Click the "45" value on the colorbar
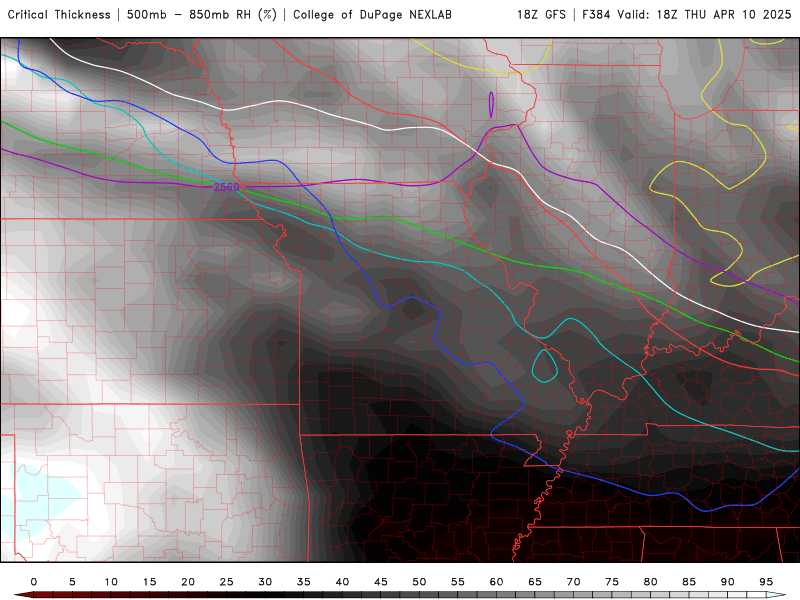The image size is (800, 600). pos(381,582)
